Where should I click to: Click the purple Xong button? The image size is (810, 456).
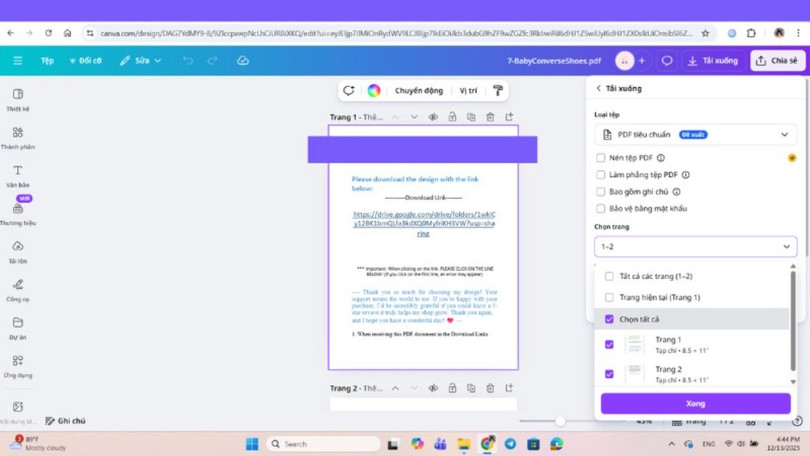coord(695,403)
